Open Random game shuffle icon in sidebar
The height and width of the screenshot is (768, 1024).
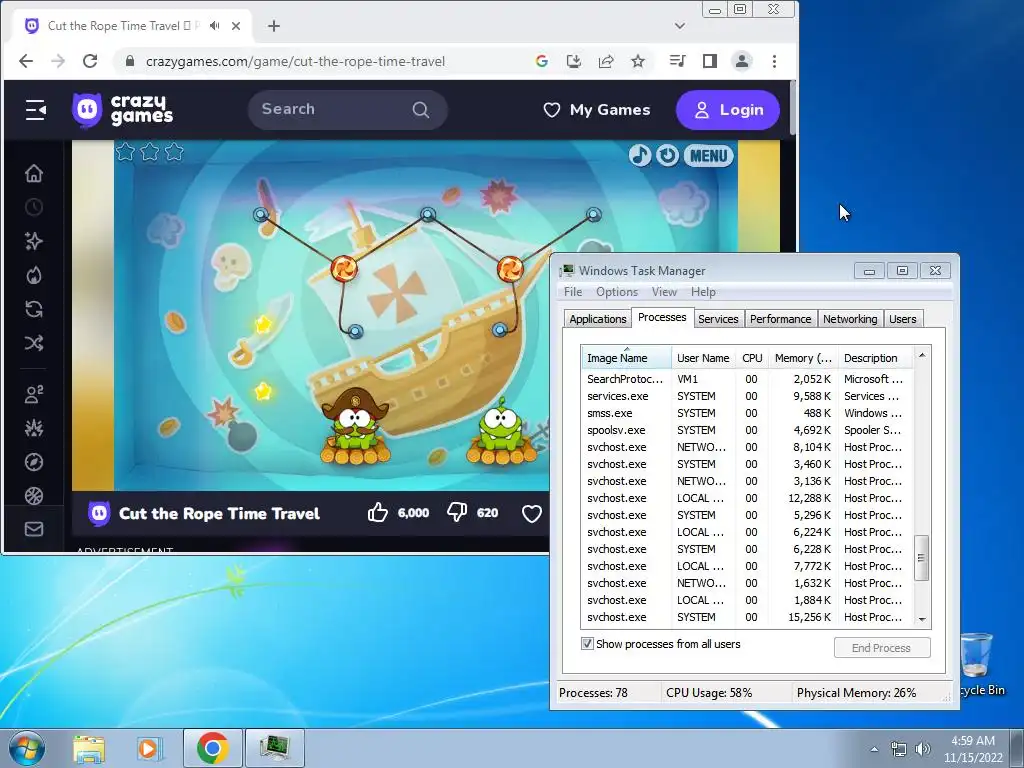[x=34, y=343]
